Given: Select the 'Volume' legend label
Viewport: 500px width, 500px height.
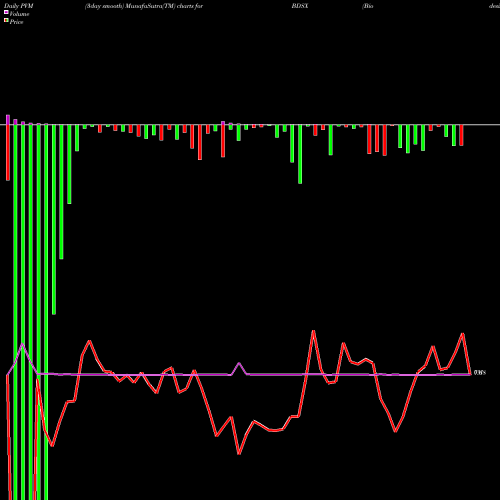Looking at the screenshot, I should pyautogui.click(x=19, y=14).
